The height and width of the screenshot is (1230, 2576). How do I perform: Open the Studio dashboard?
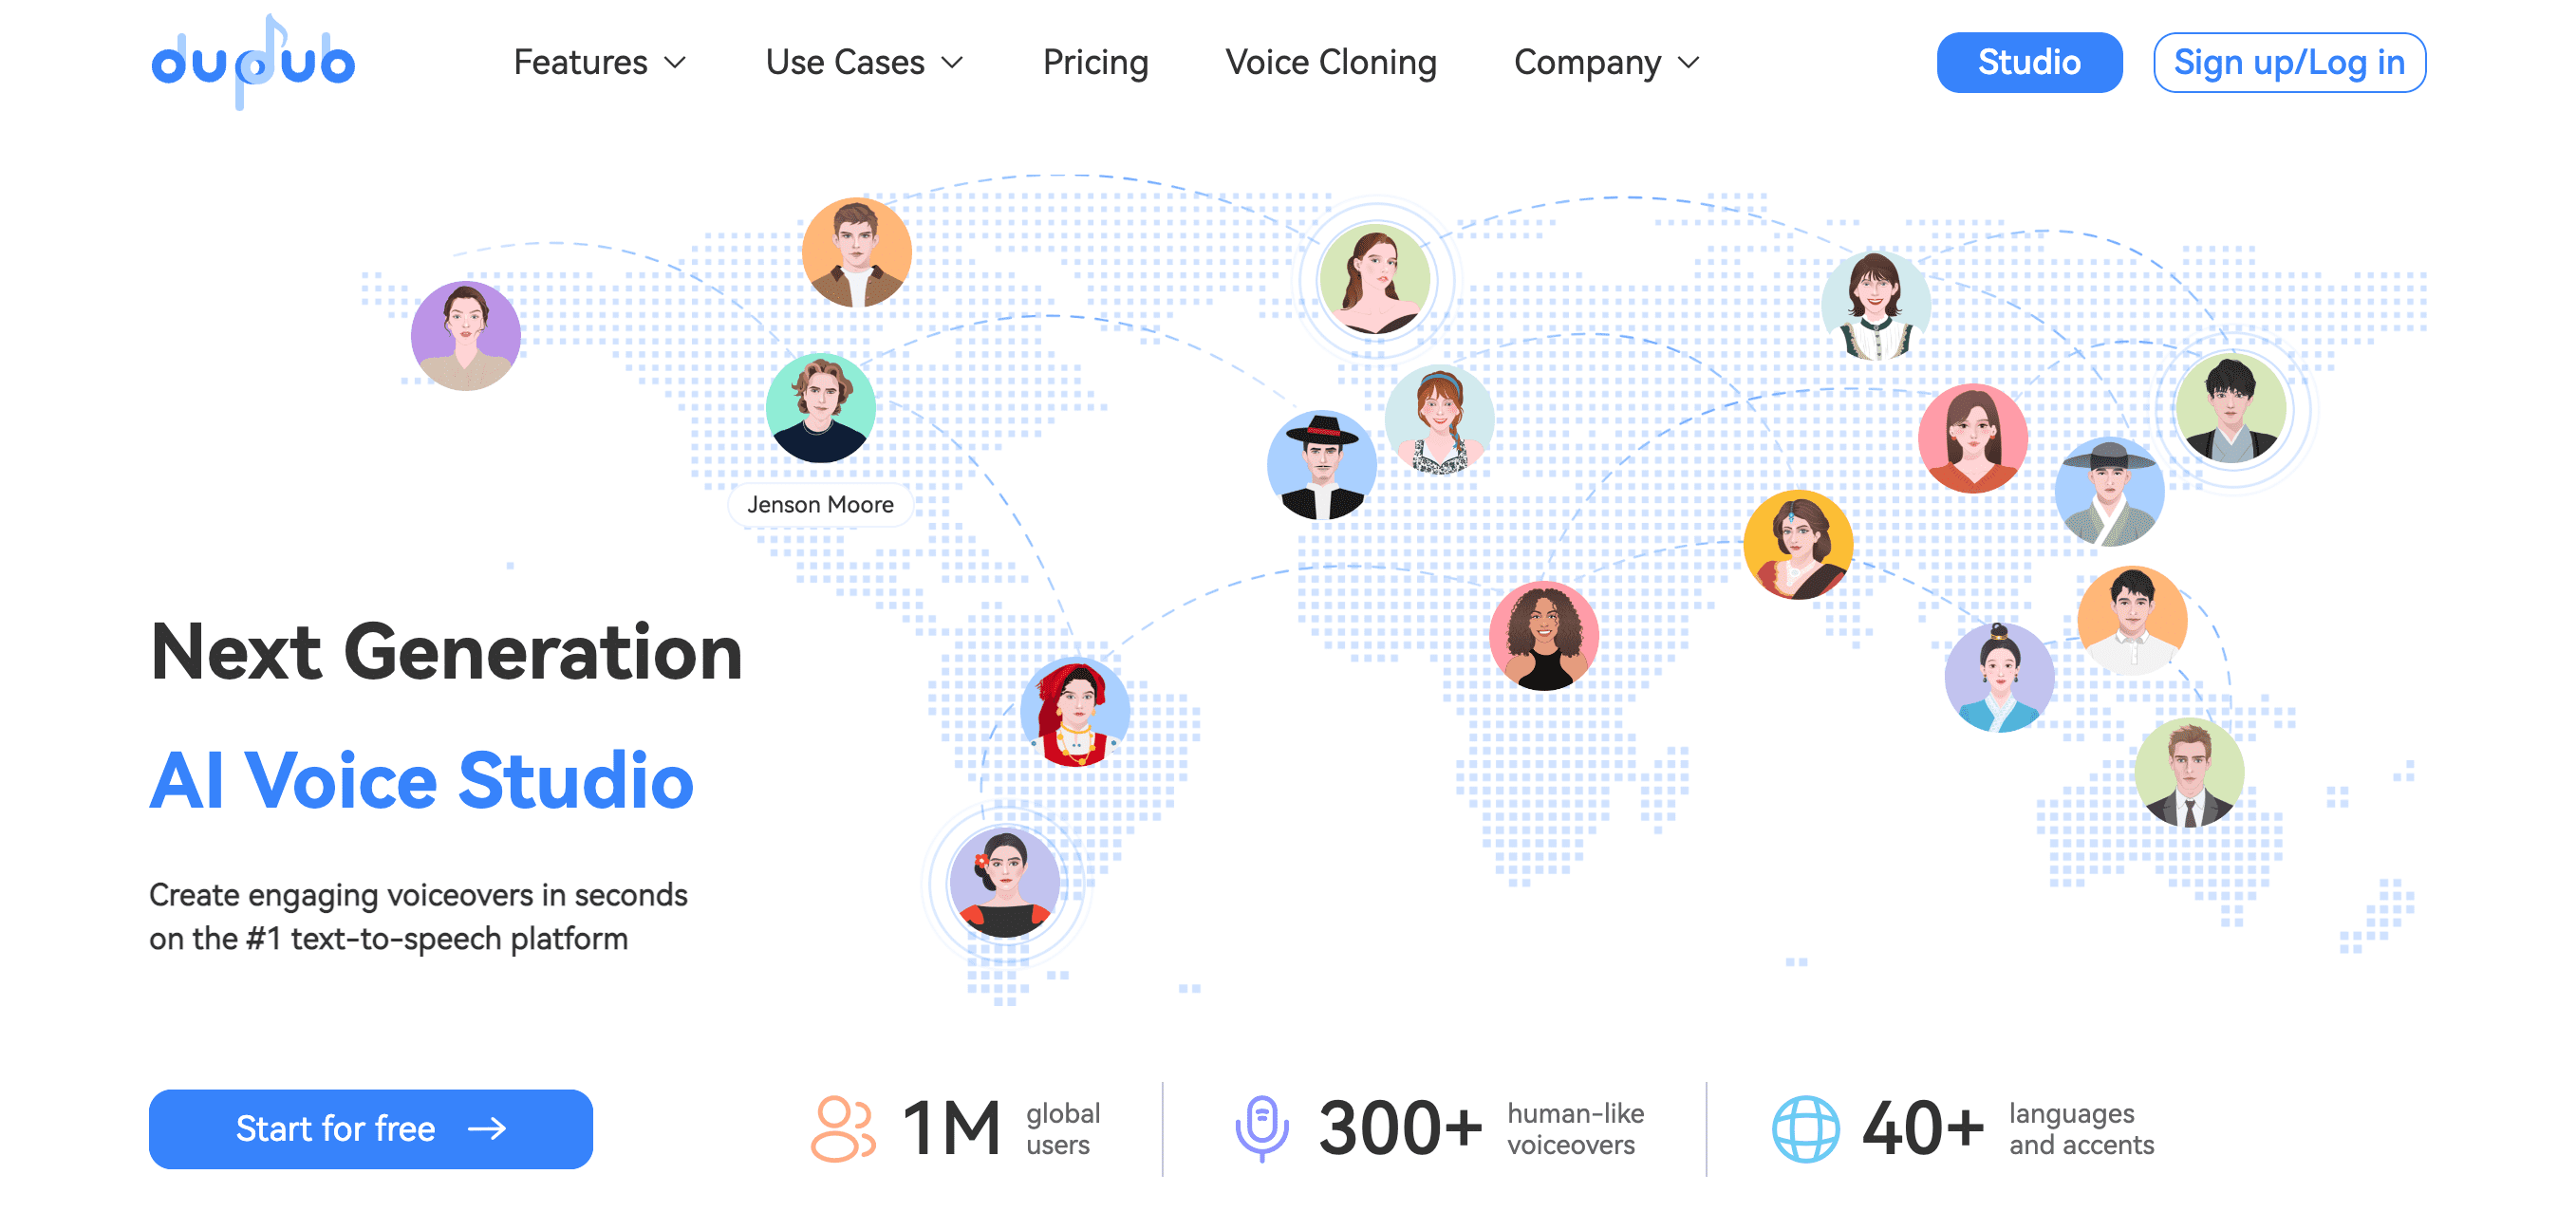coord(2030,63)
